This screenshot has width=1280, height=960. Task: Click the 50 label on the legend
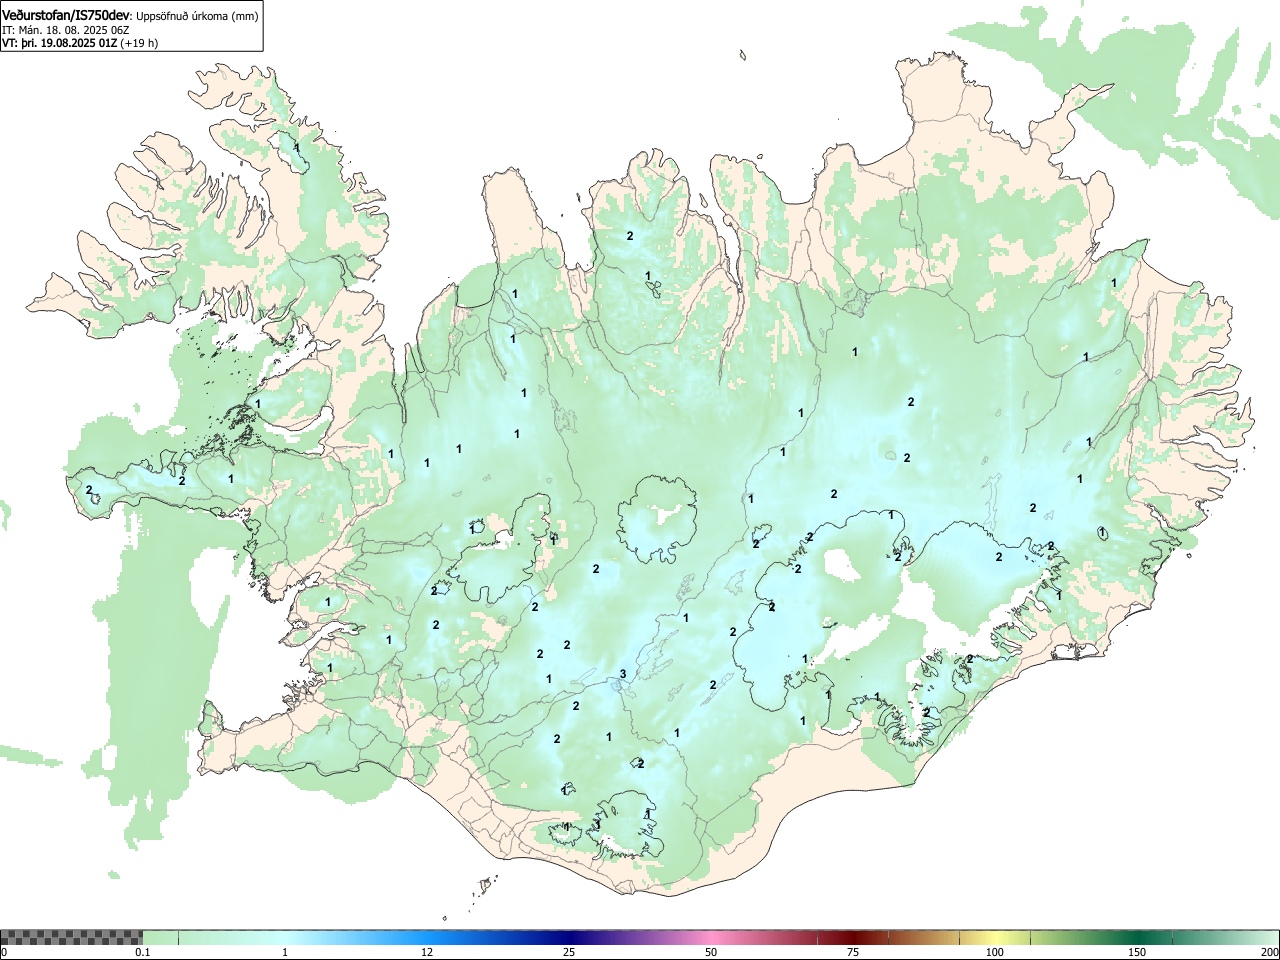[x=711, y=952]
